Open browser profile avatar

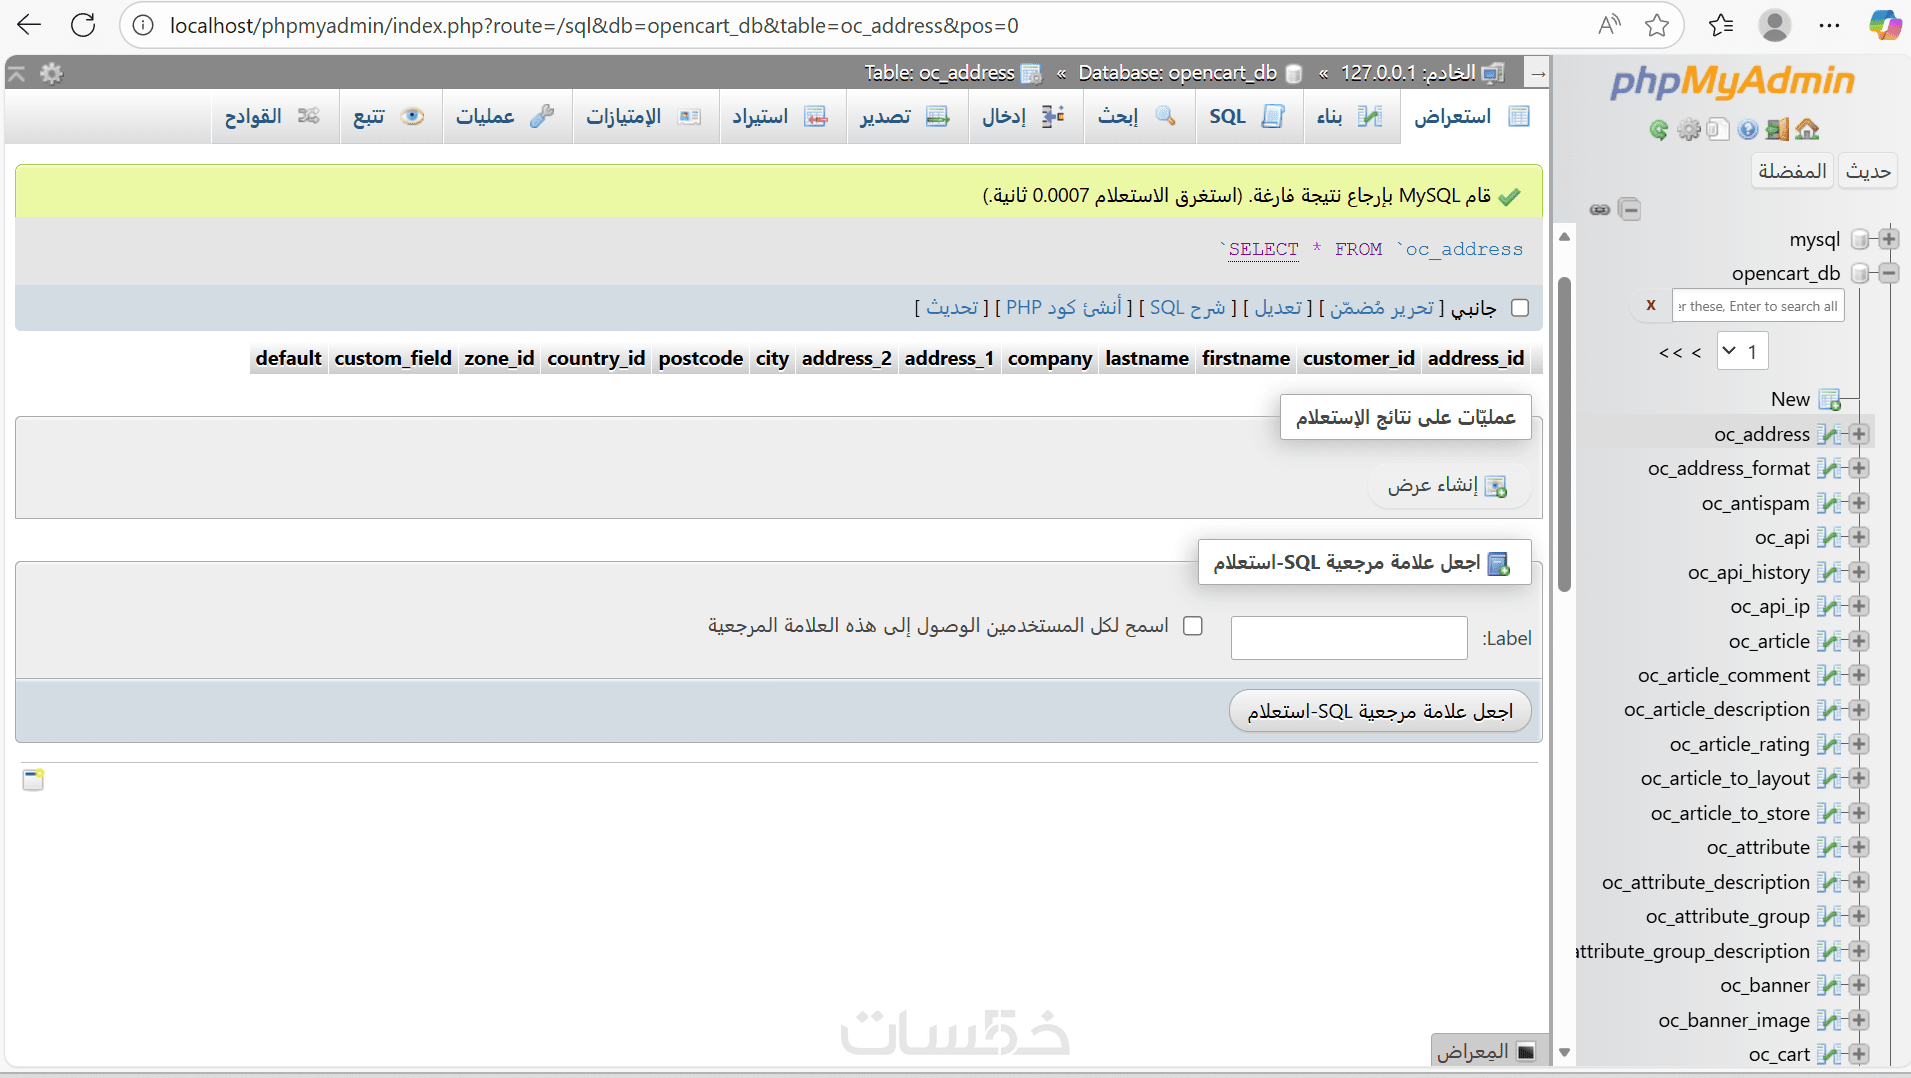click(x=1775, y=25)
